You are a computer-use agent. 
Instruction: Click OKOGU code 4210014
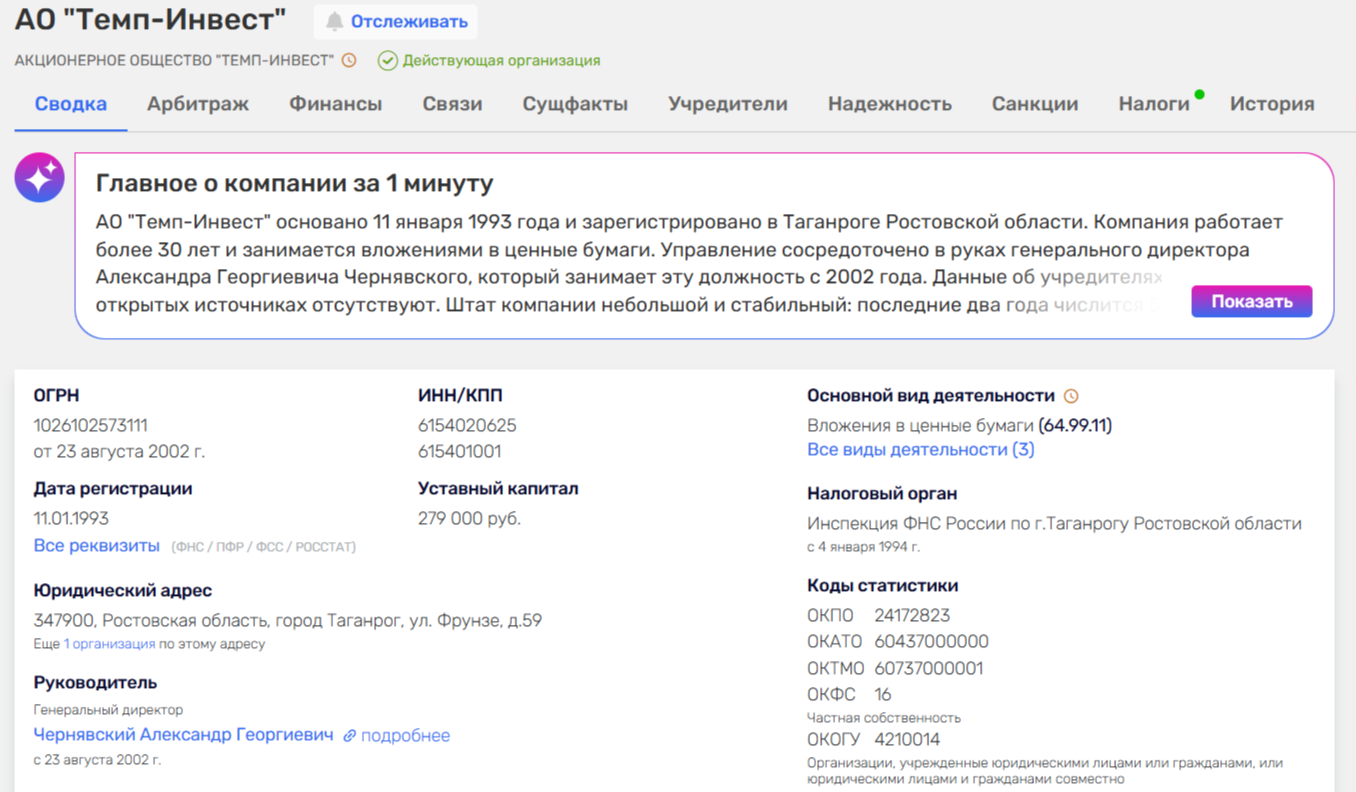pos(907,740)
